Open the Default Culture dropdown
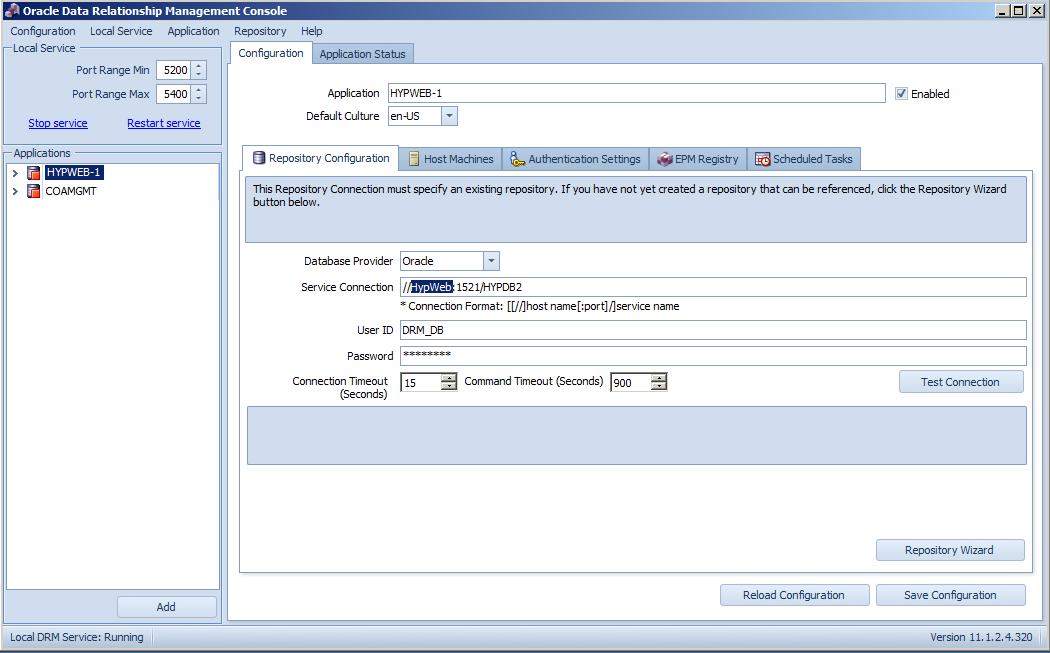This screenshot has width=1050, height=653. (449, 116)
